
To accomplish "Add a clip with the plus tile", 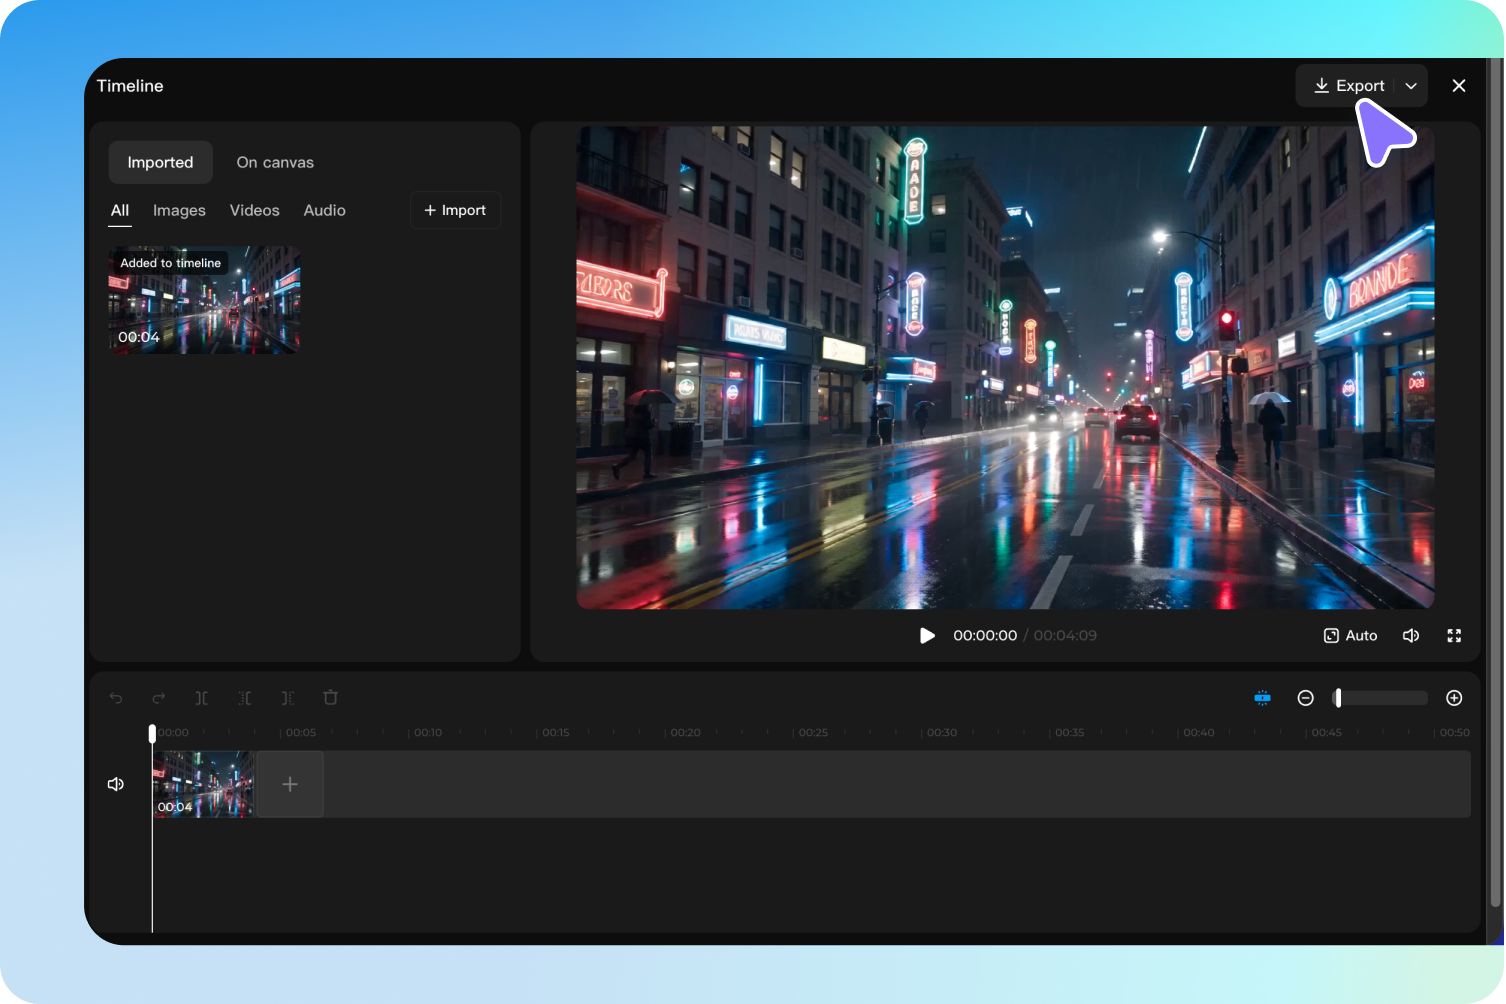I will tap(290, 784).
